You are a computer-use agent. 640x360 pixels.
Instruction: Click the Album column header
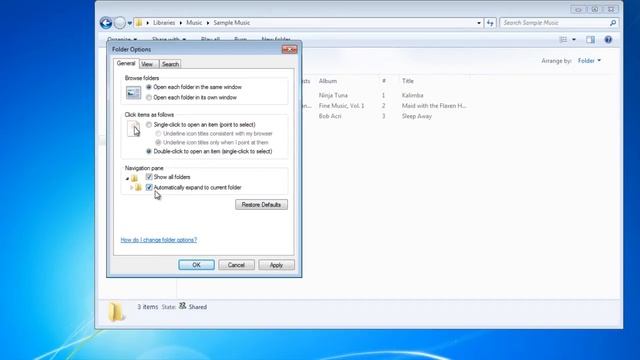328,81
